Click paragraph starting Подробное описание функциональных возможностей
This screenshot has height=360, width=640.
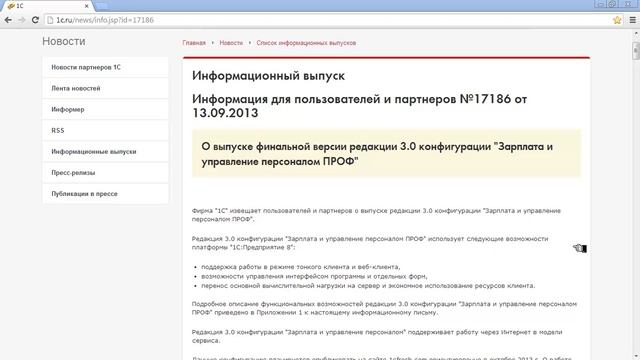384,308
